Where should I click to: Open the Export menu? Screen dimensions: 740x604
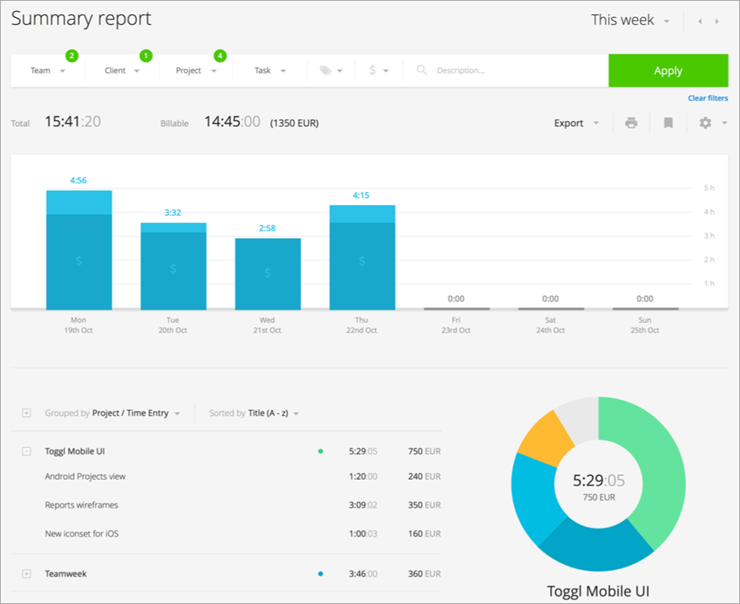[x=576, y=123]
